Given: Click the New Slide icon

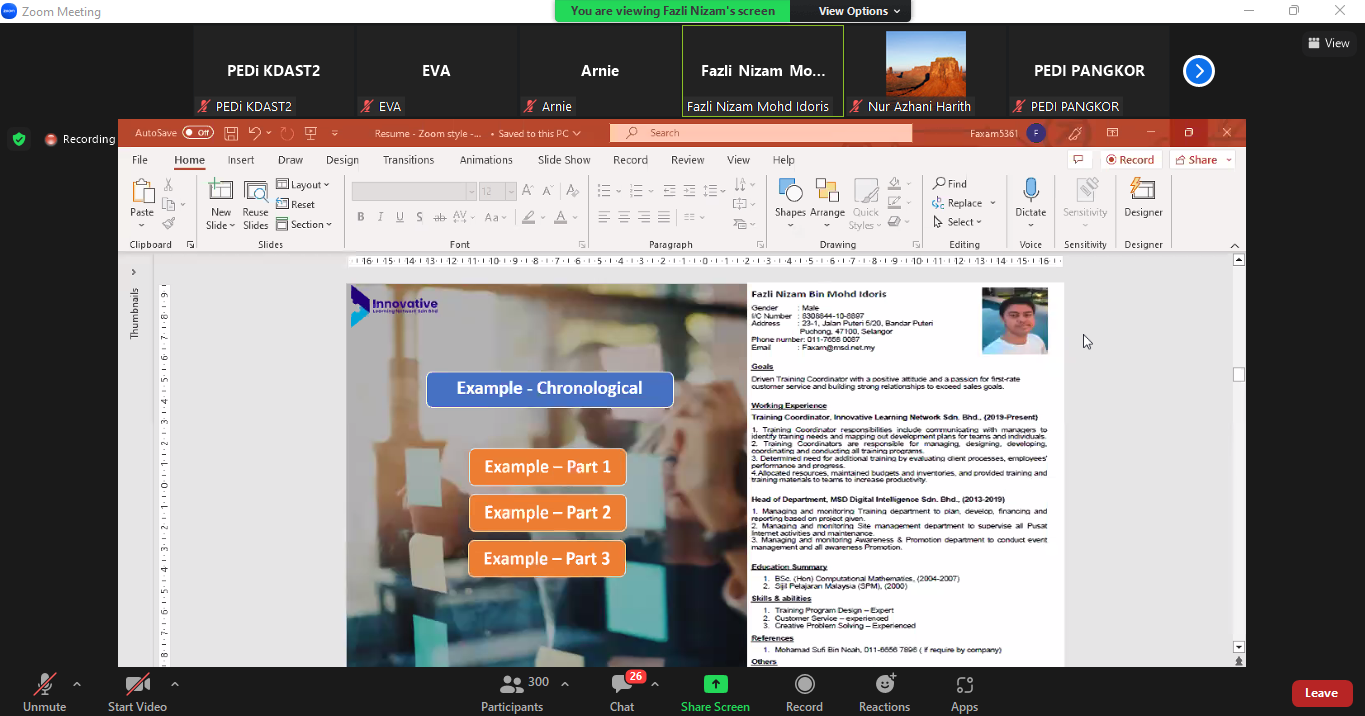Looking at the screenshot, I should [x=220, y=192].
